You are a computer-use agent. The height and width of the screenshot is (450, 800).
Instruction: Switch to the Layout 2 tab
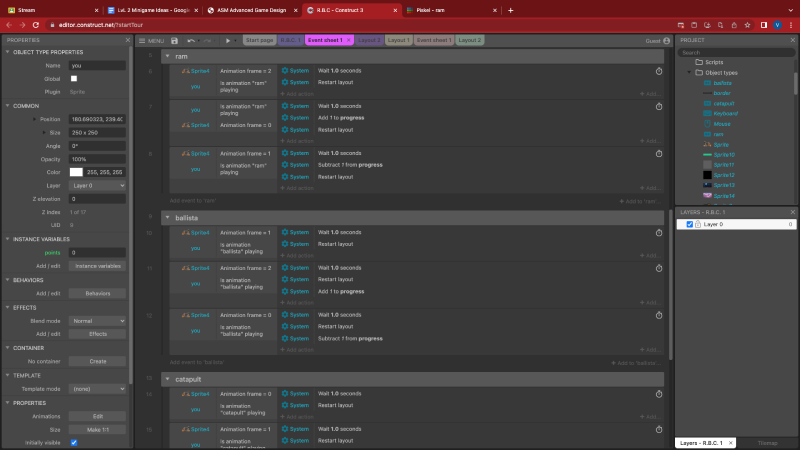coord(471,40)
